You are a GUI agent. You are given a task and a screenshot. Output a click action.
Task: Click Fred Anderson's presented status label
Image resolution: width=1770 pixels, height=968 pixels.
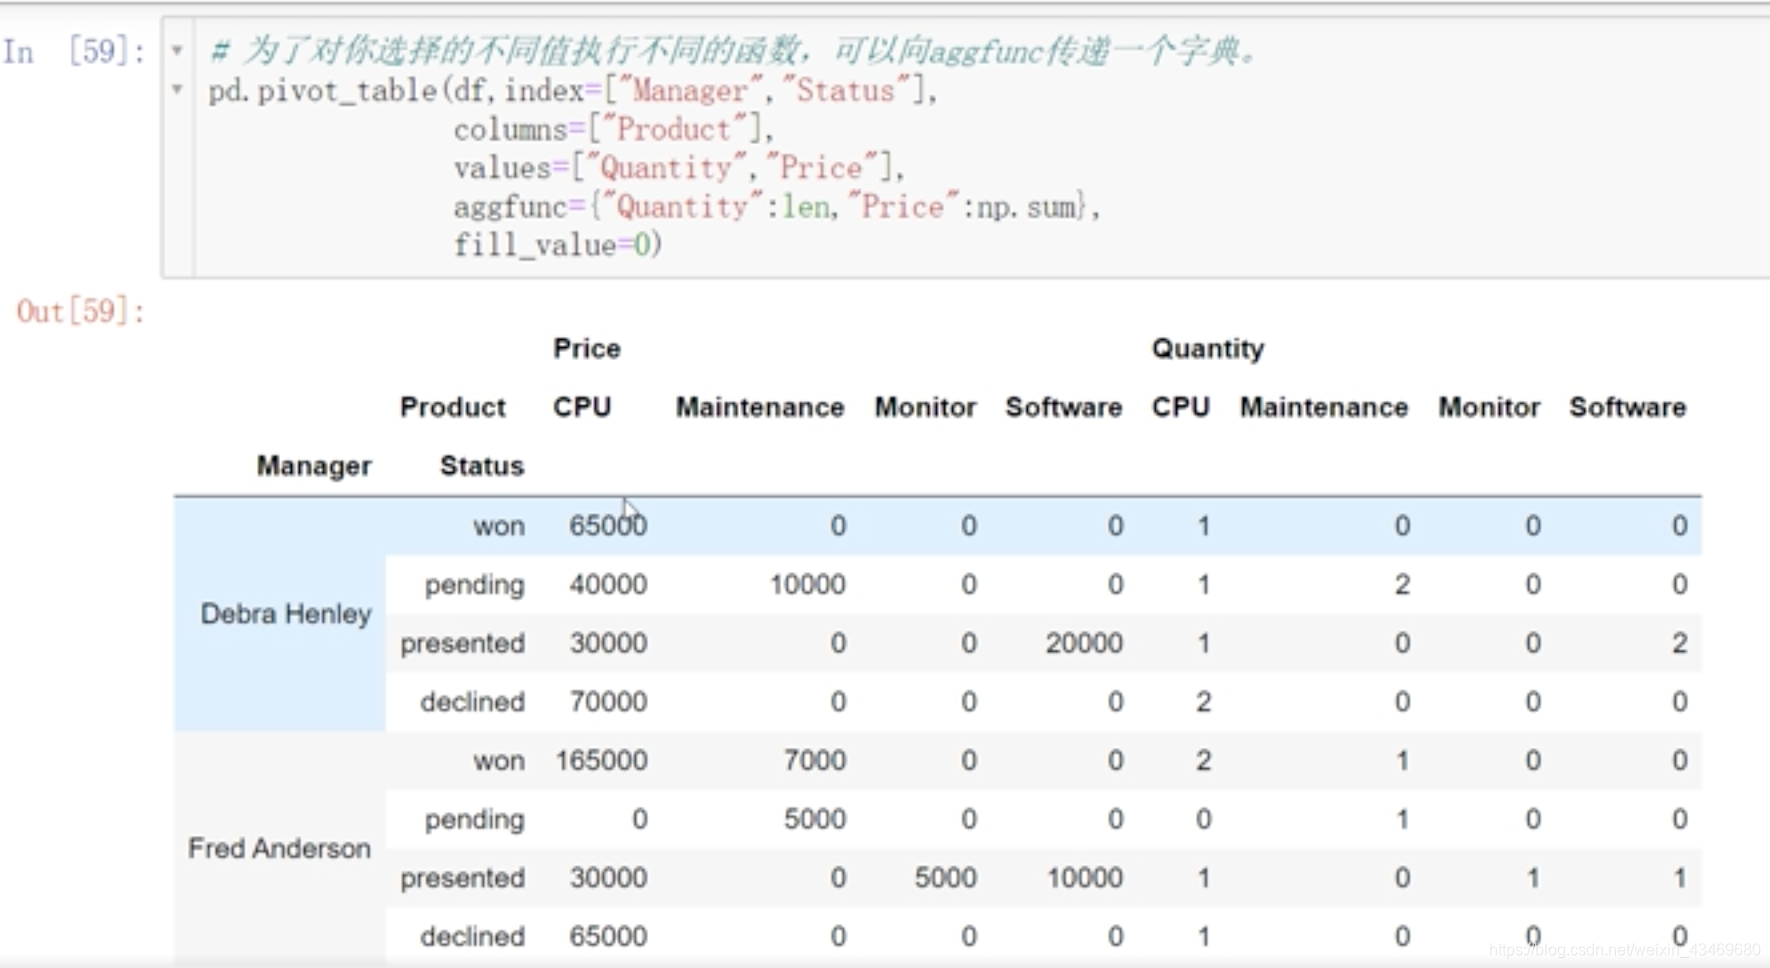(x=462, y=878)
